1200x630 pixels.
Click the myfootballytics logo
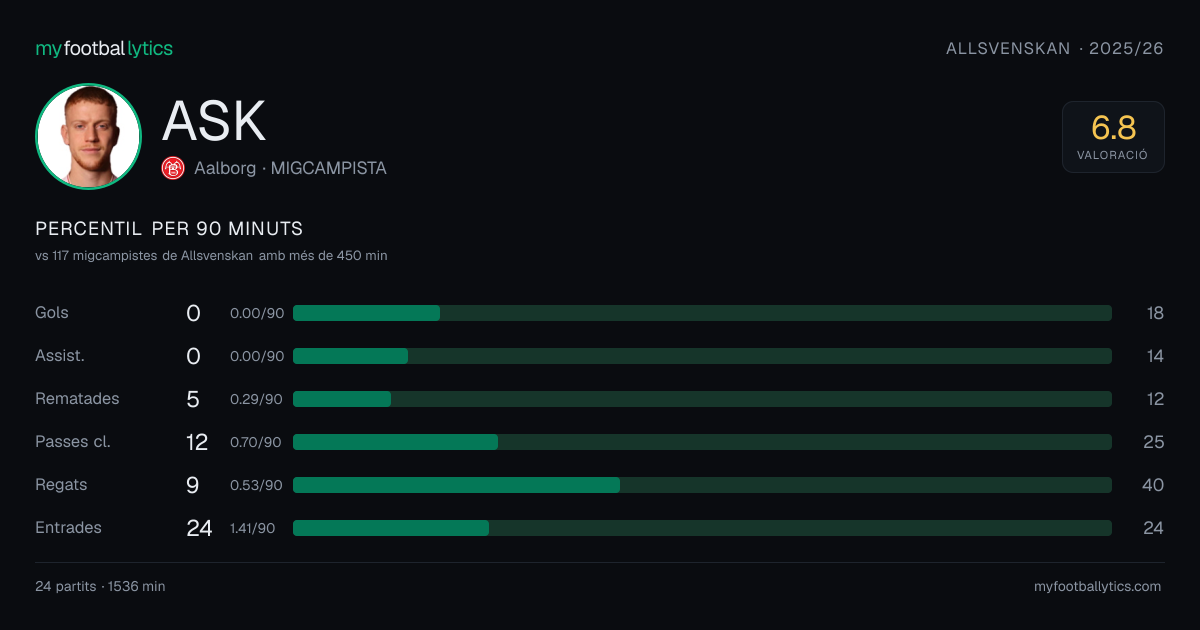[104, 48]
